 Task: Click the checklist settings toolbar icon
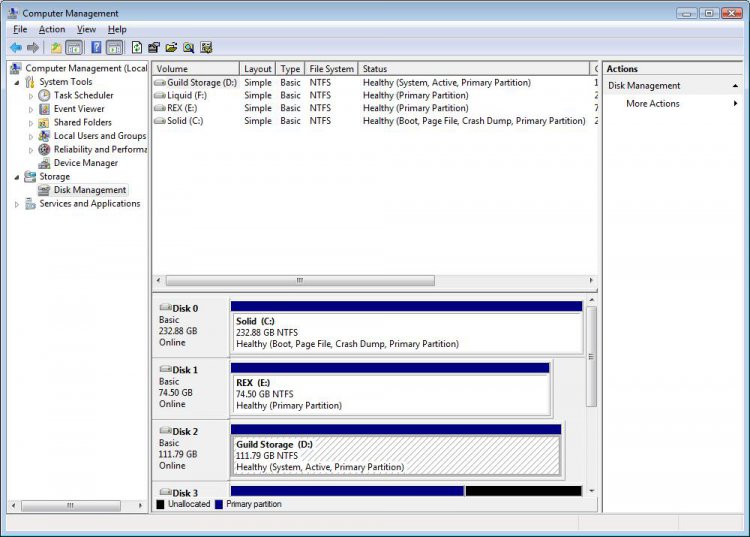[x=206, y=47]
